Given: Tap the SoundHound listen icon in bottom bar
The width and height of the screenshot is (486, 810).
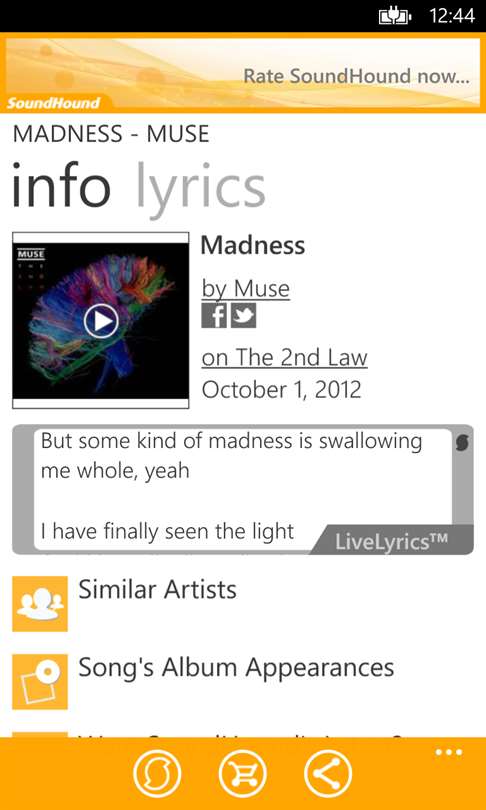Looking at the screenshot, I should (157, 774).
